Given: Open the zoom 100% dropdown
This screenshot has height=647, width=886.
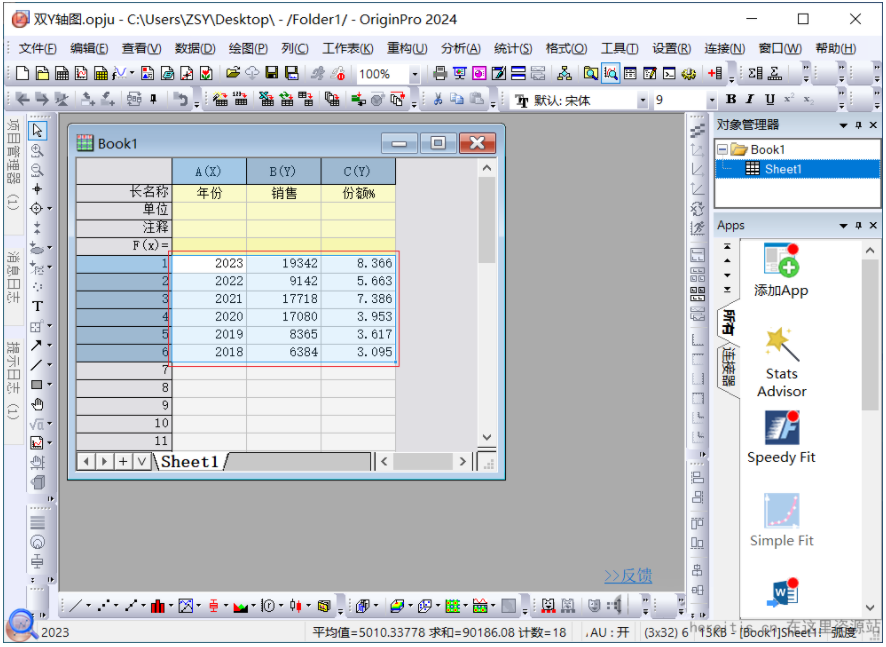Looking at the screenshot, I should 415,74.
